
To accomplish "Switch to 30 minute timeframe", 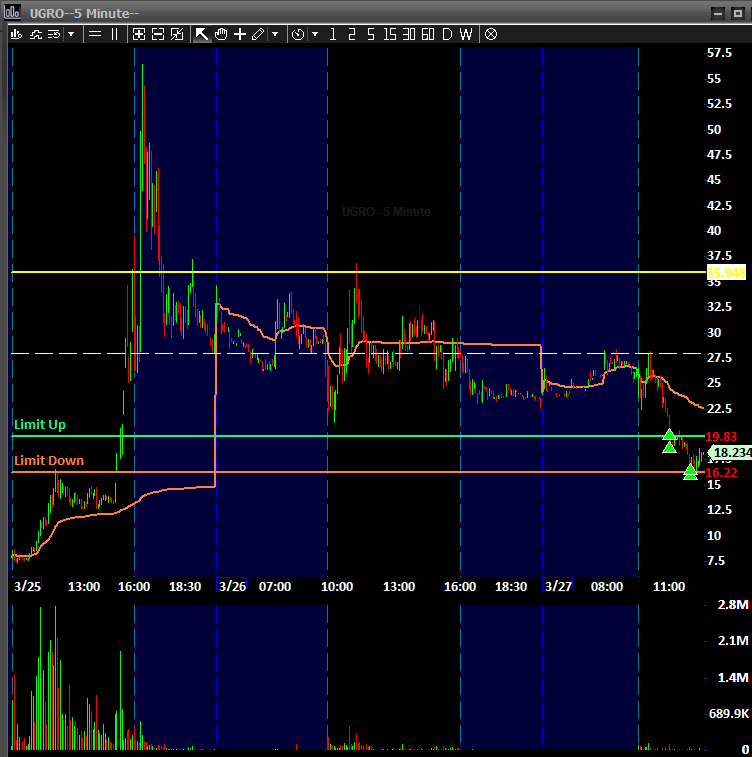I will click(409, 34).
